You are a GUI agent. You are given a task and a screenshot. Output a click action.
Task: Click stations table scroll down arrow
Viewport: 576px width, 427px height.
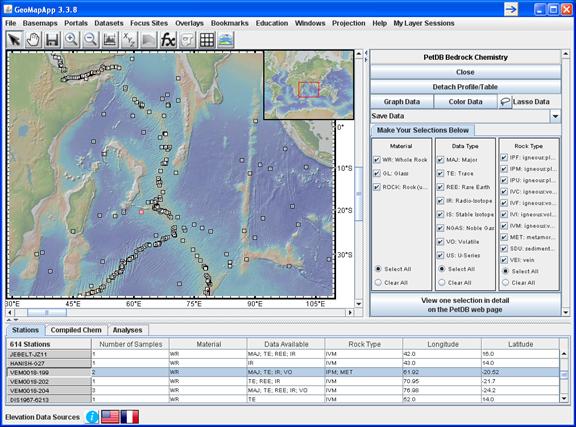(564, 398)
